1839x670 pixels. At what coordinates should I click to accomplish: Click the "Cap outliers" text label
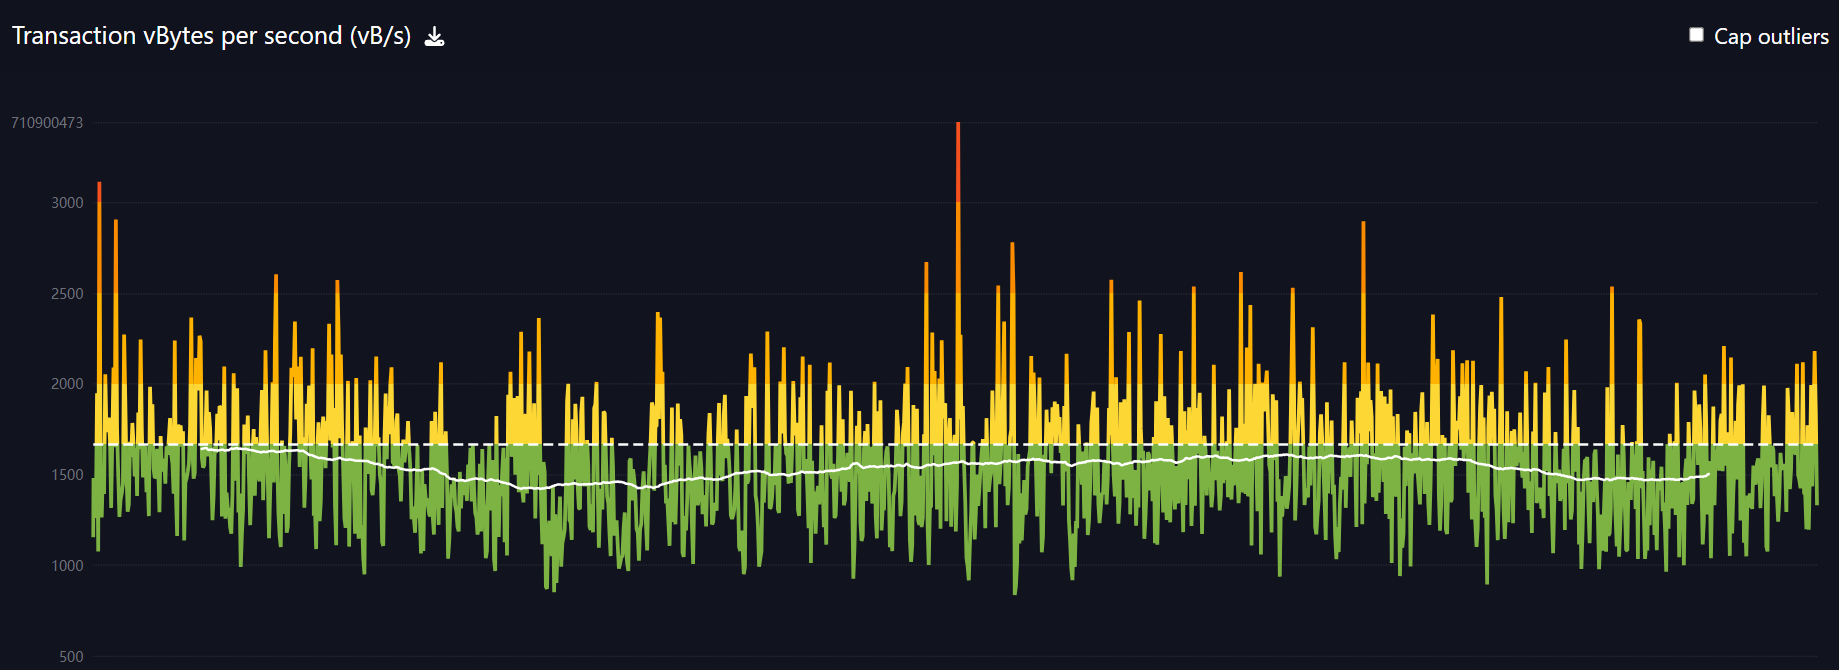(1770, 37)
